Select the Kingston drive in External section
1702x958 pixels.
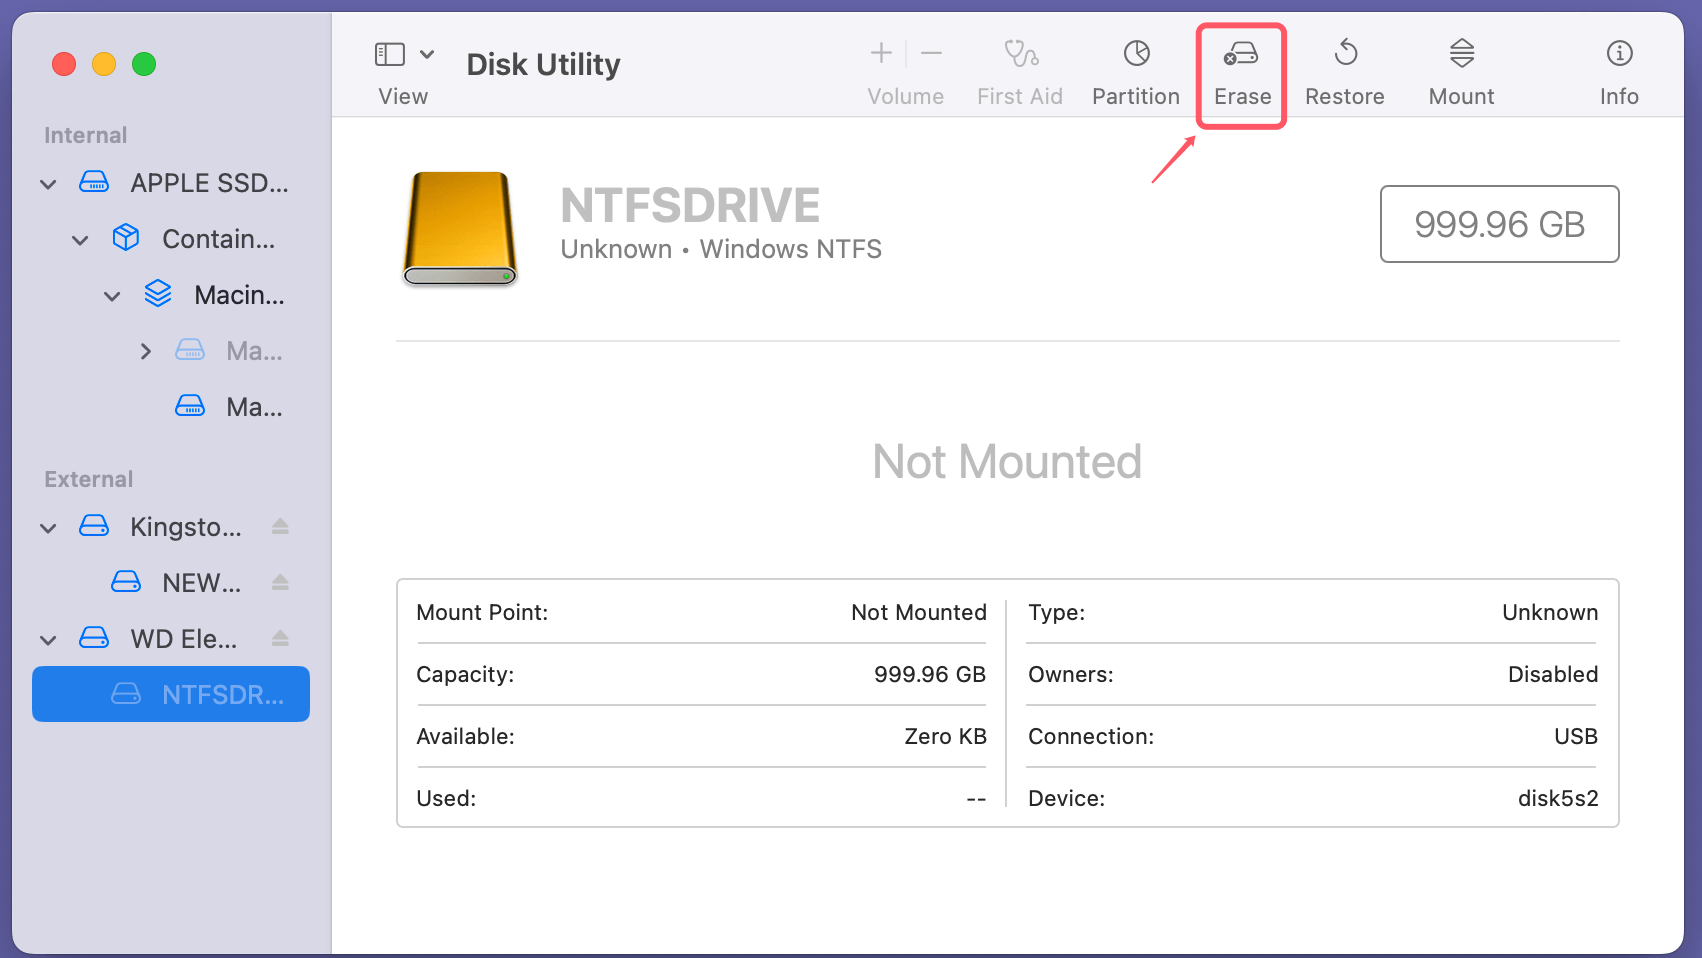tap(185, 527)
